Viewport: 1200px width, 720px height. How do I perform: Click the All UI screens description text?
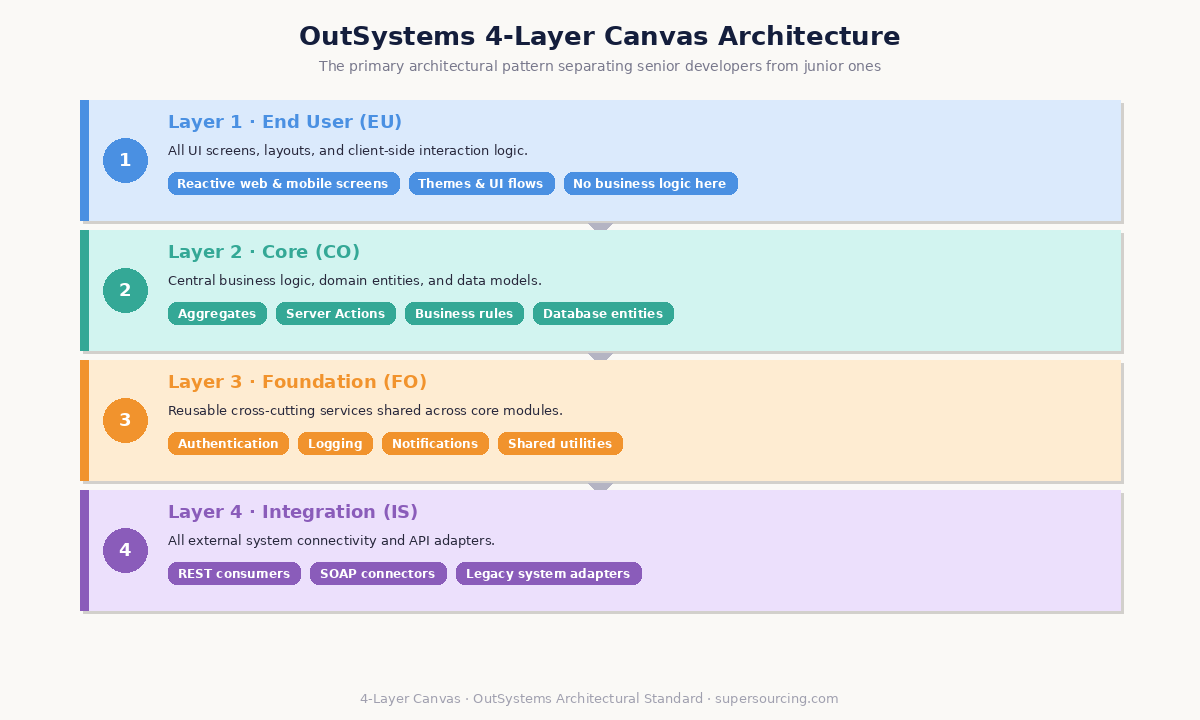[x=348, y=151]
